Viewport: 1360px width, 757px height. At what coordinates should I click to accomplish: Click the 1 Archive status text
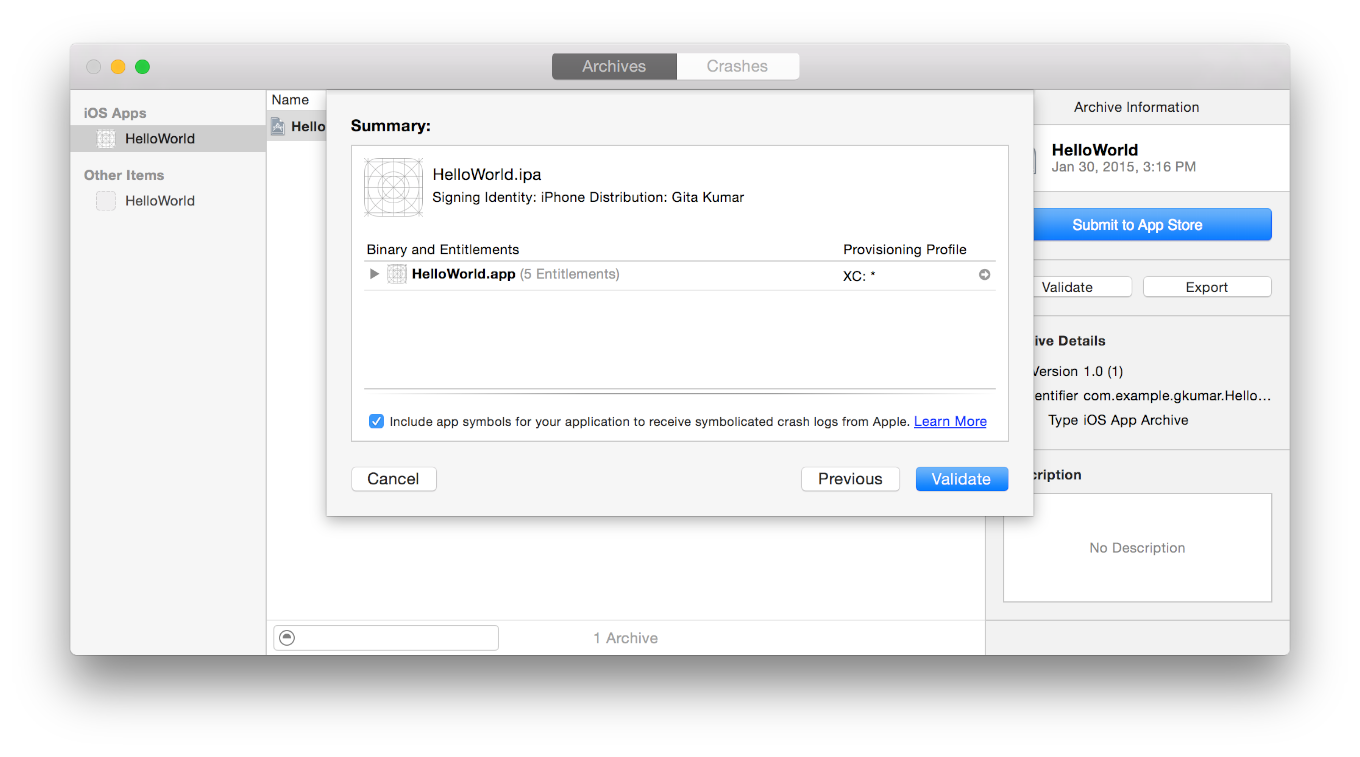click(x=626, y=638)
